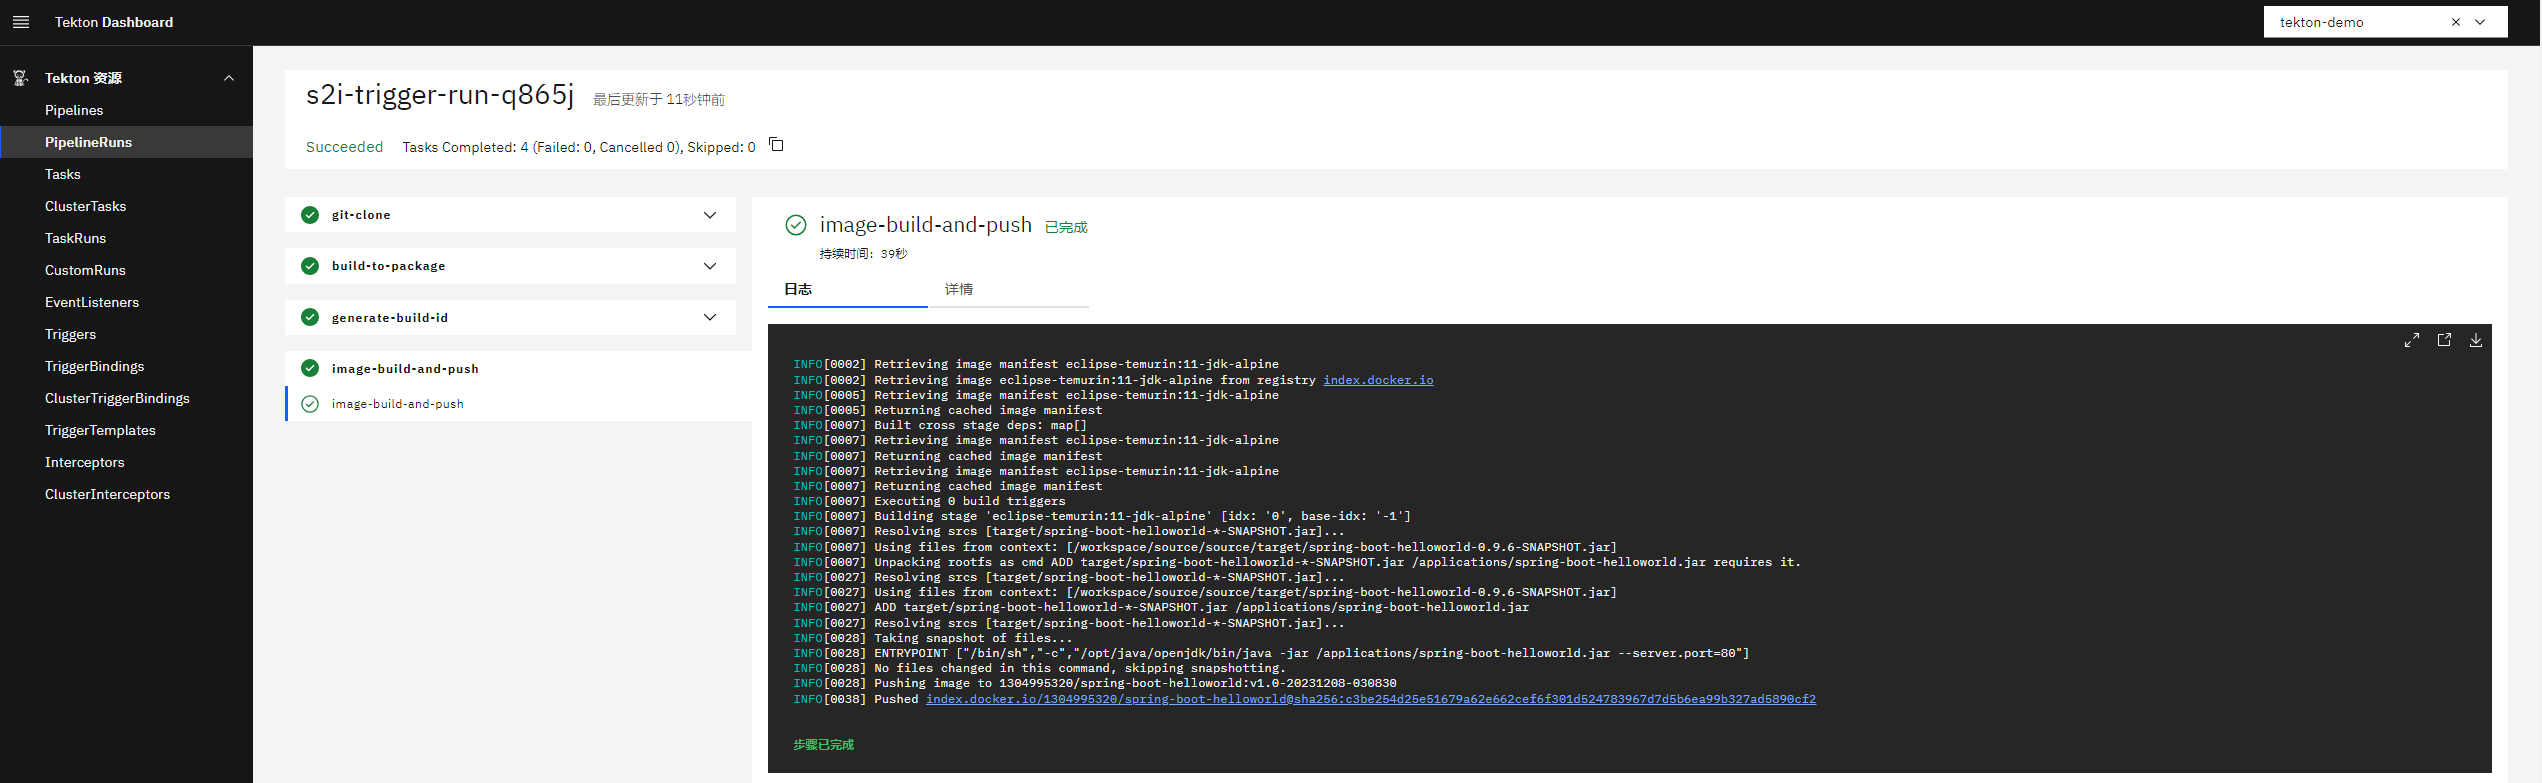Click success icon beside image-build-and-push heading
The height and width of the screenshot is (783, 2542).
tap(796, 225)
